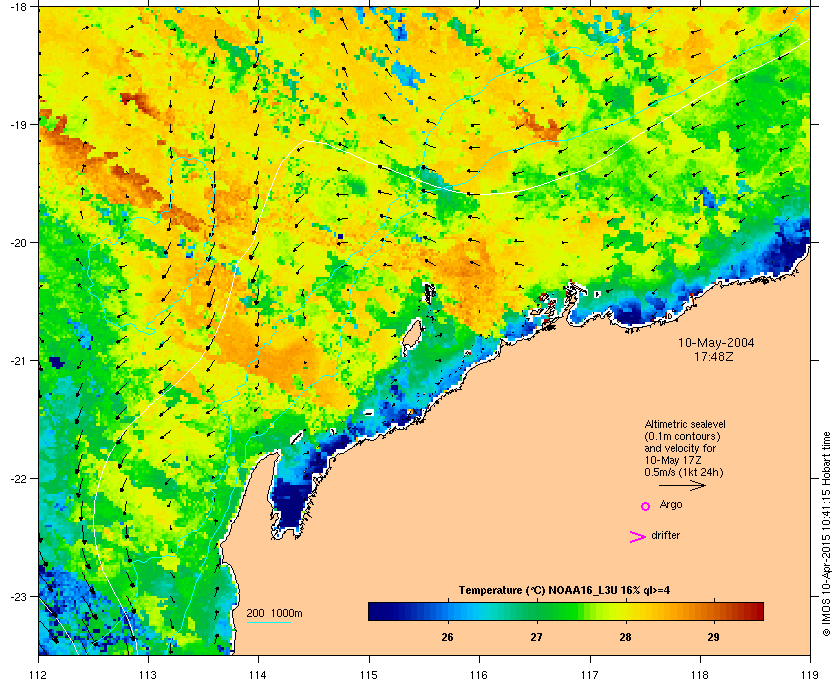The height and width of the screenshot is (680, 840).
Task: Click the 'Altimetric sealevel' legend text
Action: (x=685, y=424)
